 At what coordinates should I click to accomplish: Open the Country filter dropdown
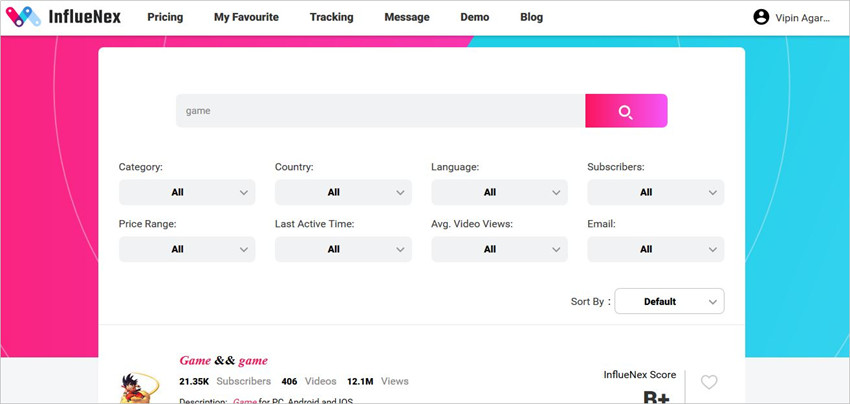click(343, 193)
